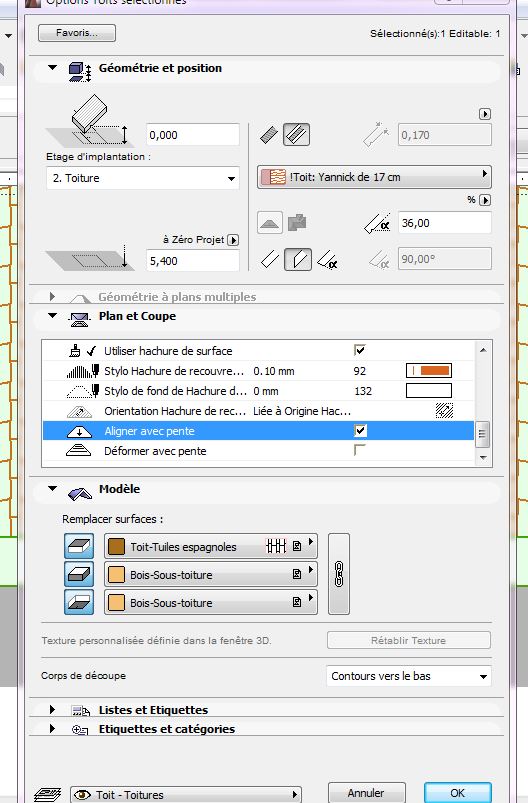This screenshot has width=528, height=803.
Task: Click the Etiquettes et catégories section icon
Action: [x=80, y=730]
